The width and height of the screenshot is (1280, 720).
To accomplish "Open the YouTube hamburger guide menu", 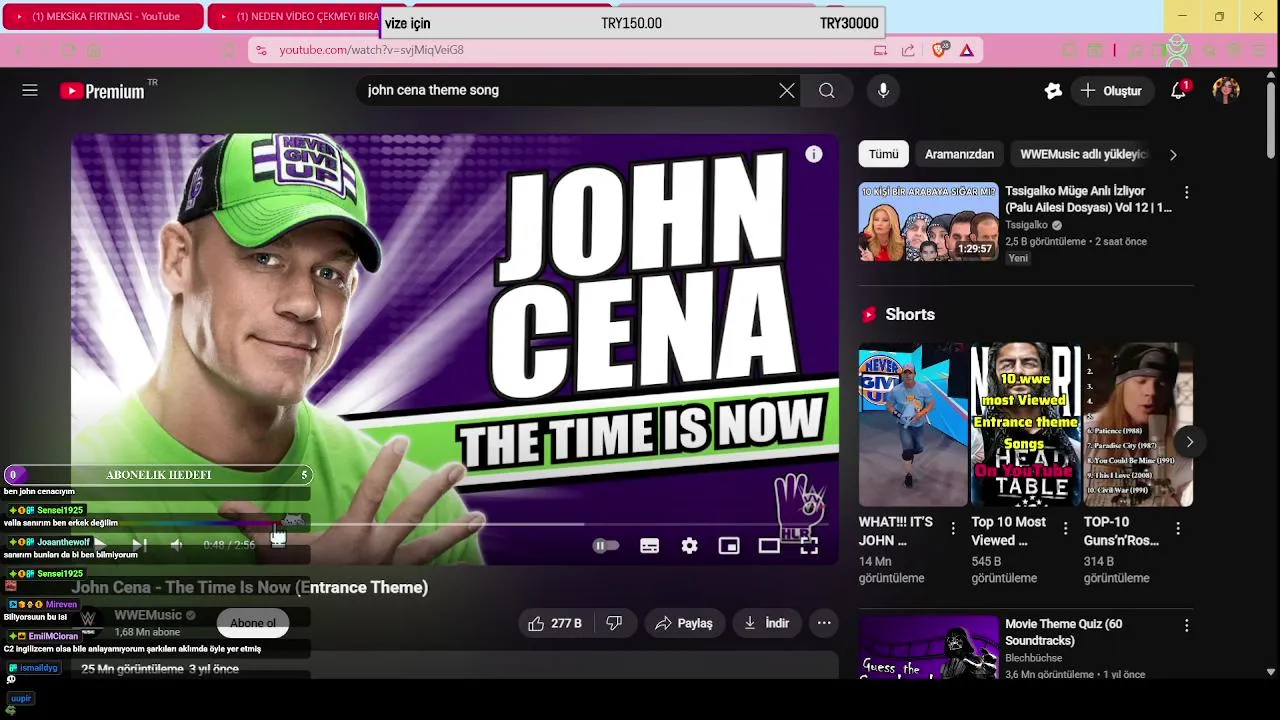I will pyautogui.click(x=30, y=90).
